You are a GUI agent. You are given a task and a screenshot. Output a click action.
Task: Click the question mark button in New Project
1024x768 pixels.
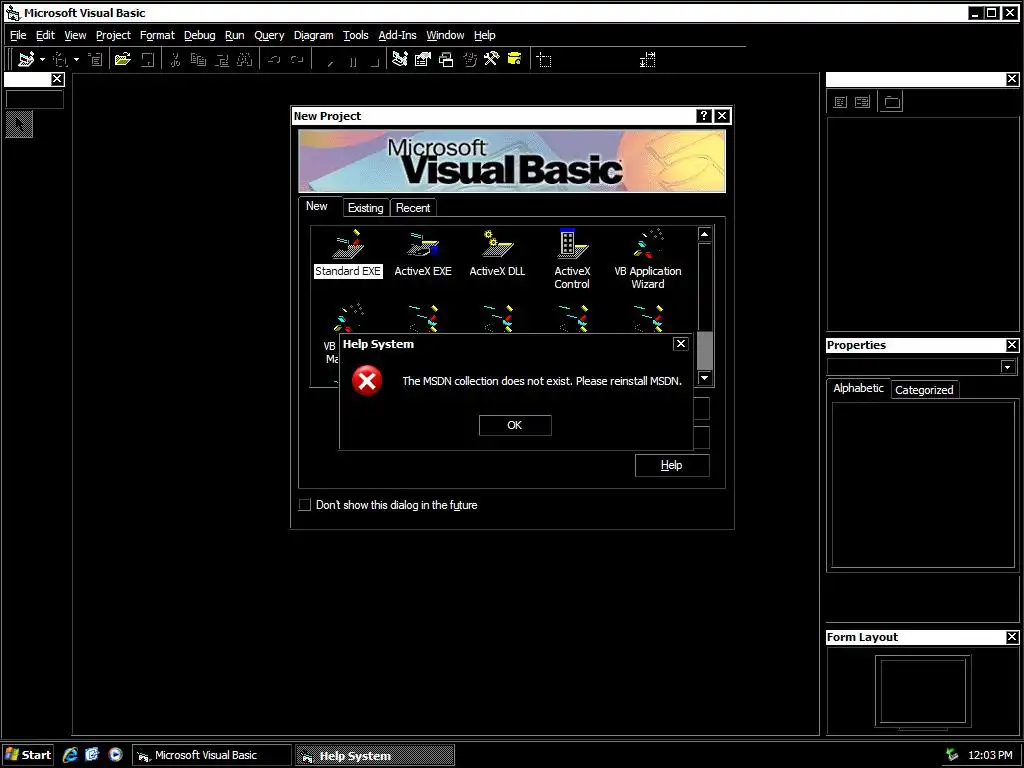703,116
